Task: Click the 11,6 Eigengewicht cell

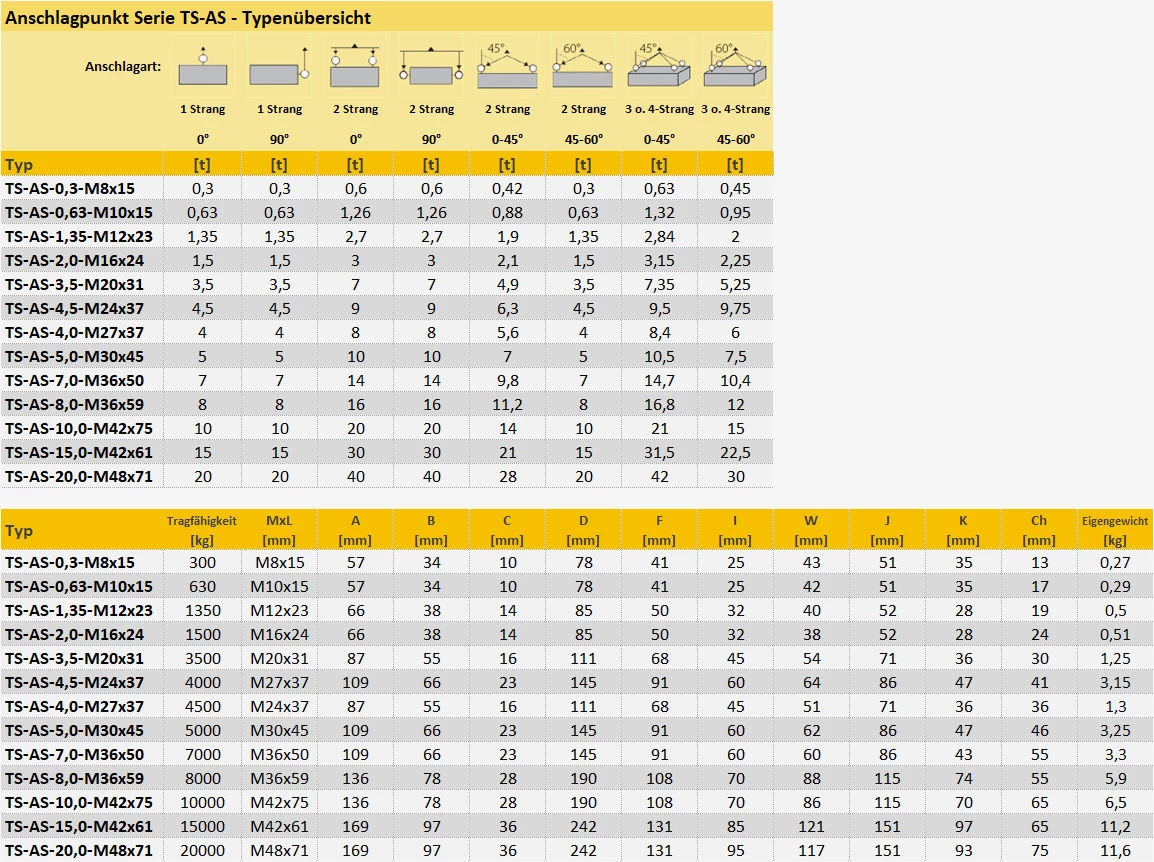Action: 1115,850
